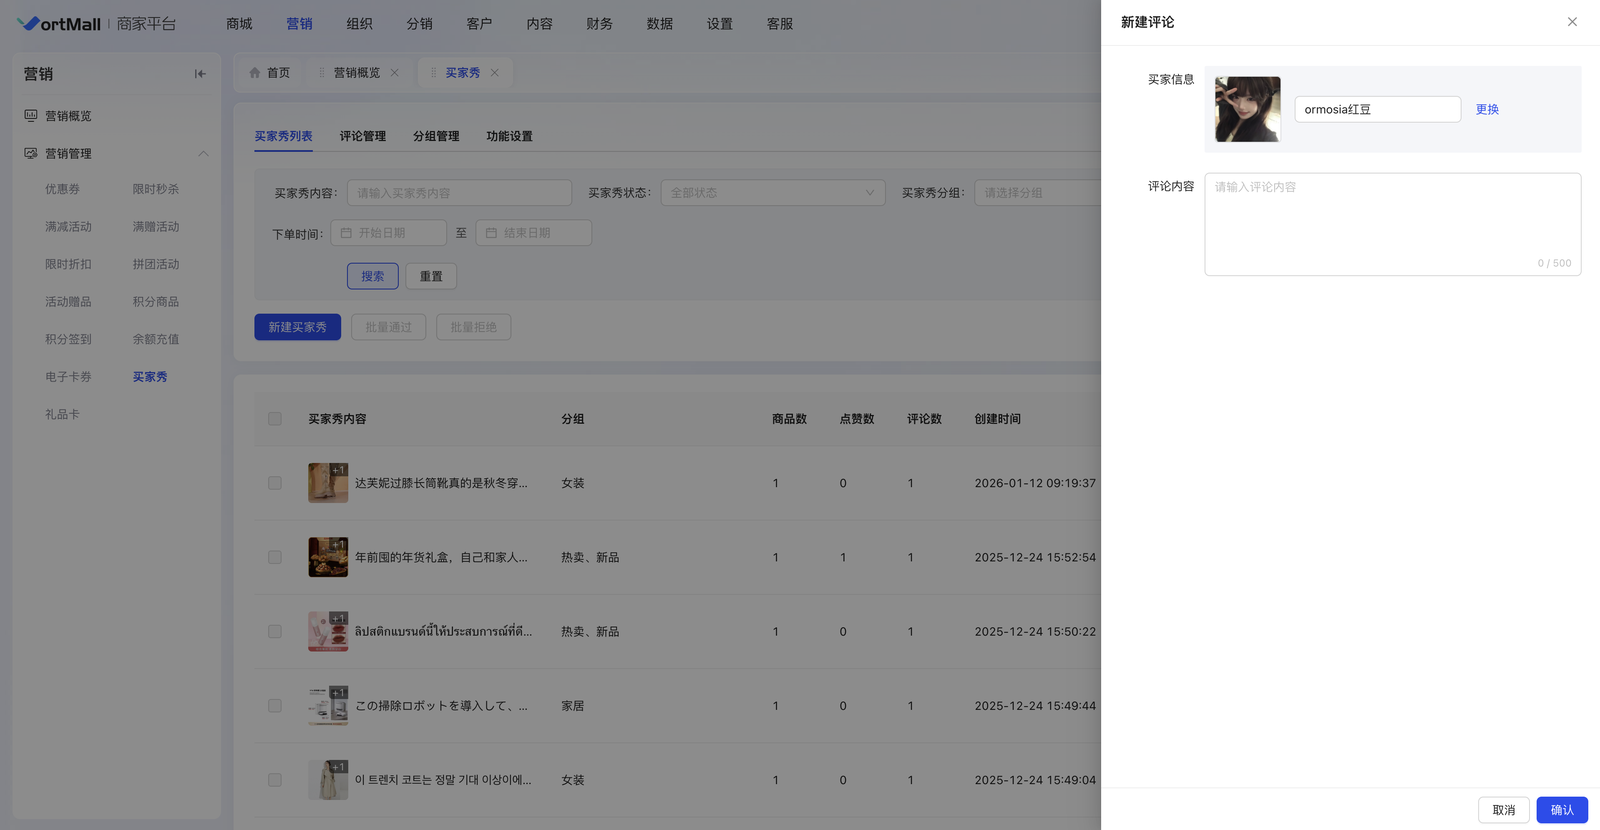
Task: Collapse the 营销管理 menu chevron
Action: click(x=203, y=153)
